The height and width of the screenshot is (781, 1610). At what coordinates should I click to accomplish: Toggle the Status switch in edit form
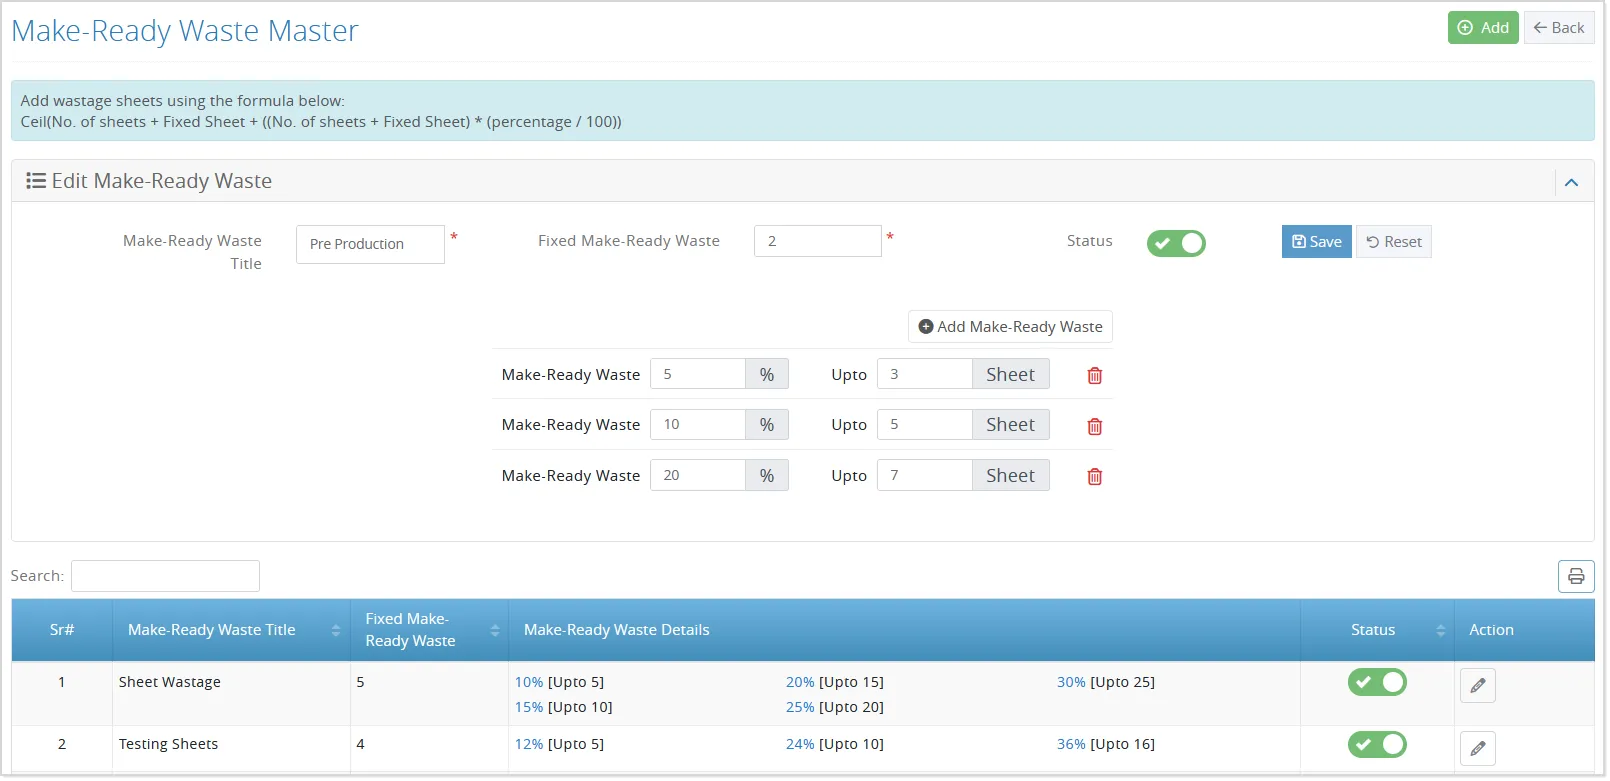[1176, 244]
